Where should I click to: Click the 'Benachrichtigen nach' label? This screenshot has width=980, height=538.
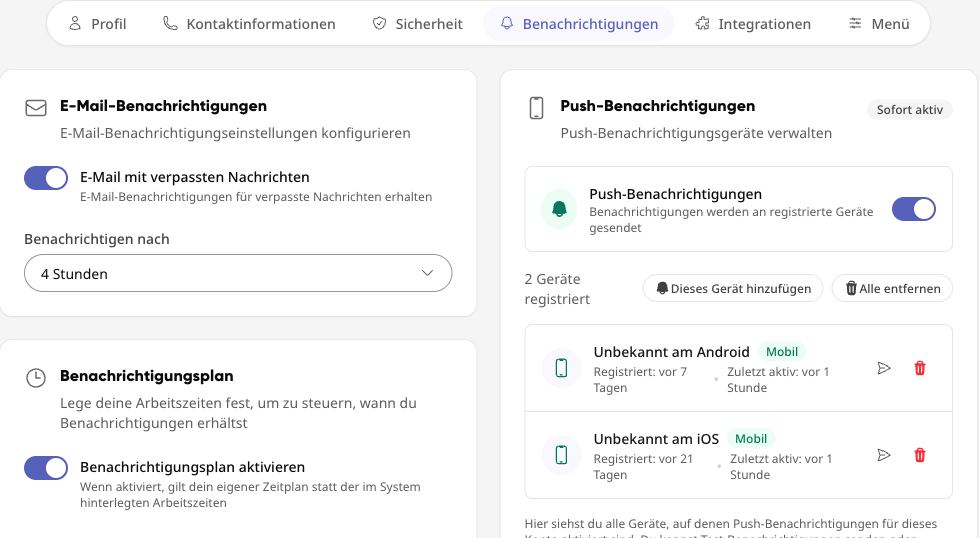click(97, 239)
